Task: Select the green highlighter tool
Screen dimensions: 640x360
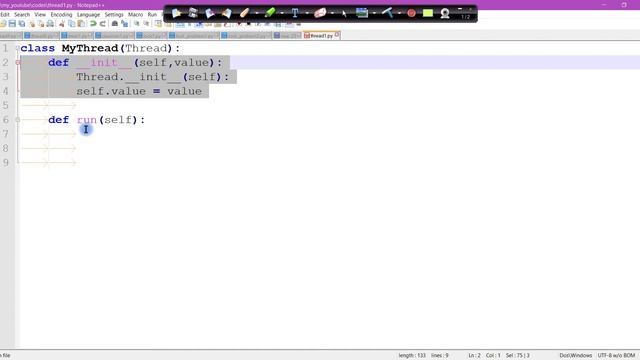Action: tap(269, 13)
